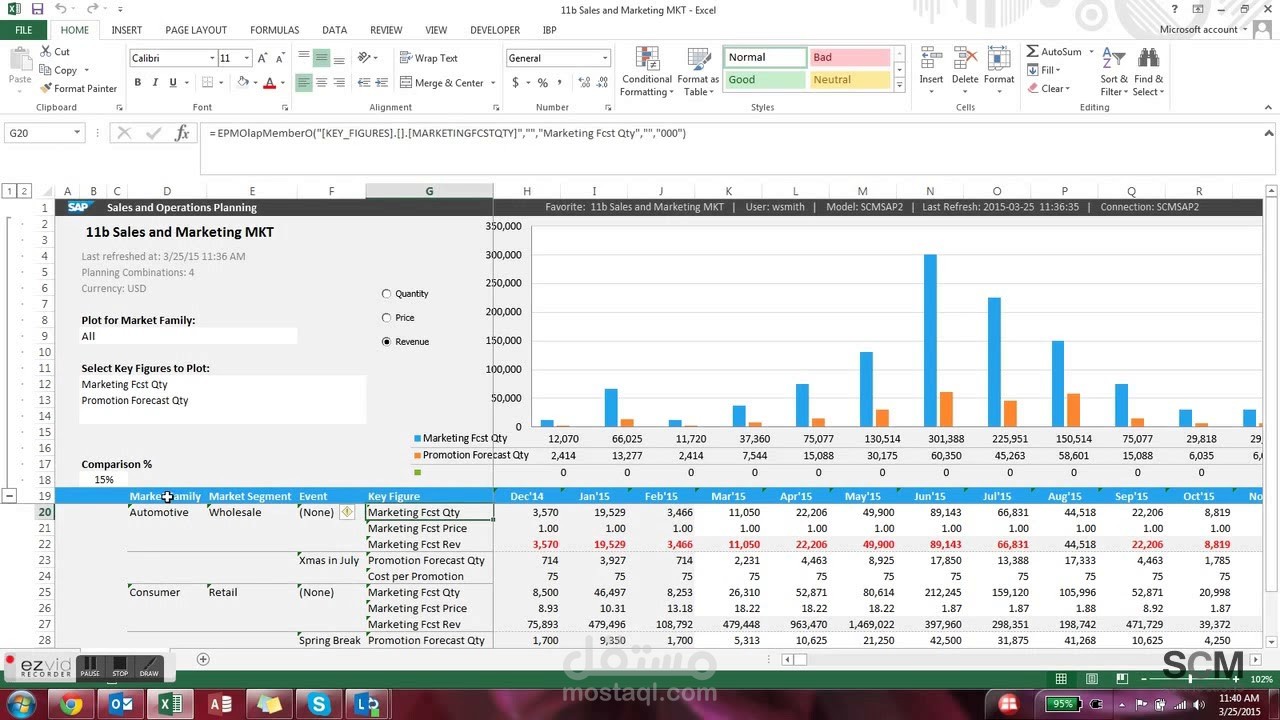
Task: Open Windows Start menu
Action: [20, 705]
